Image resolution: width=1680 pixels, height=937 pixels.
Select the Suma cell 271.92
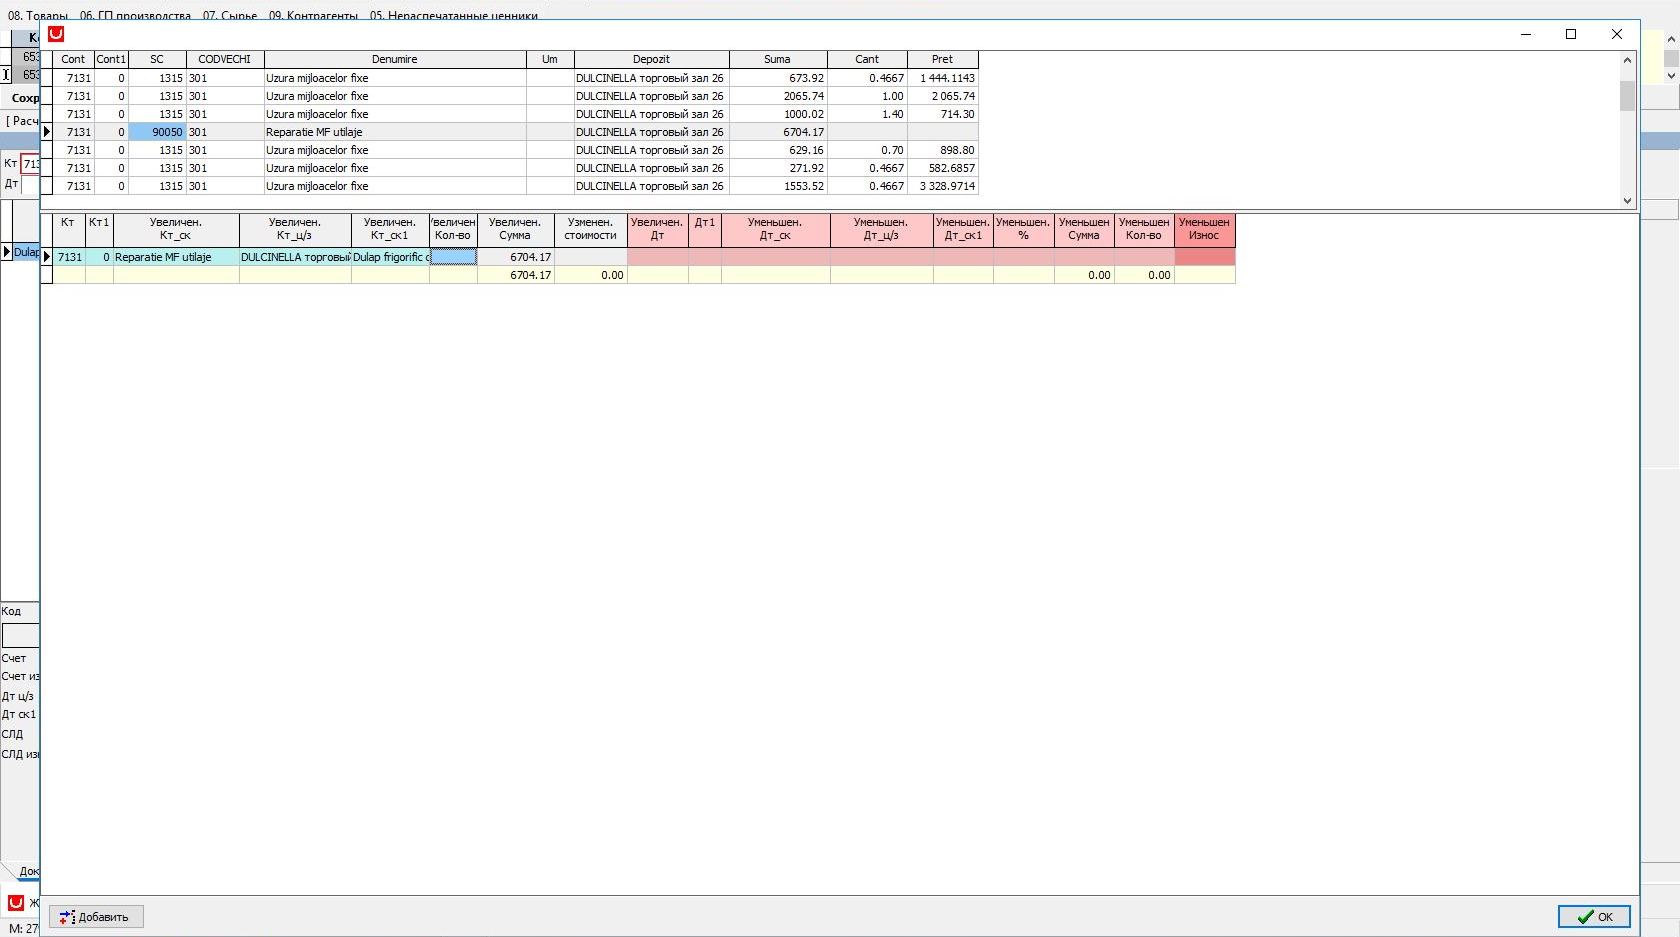point(778,168)
